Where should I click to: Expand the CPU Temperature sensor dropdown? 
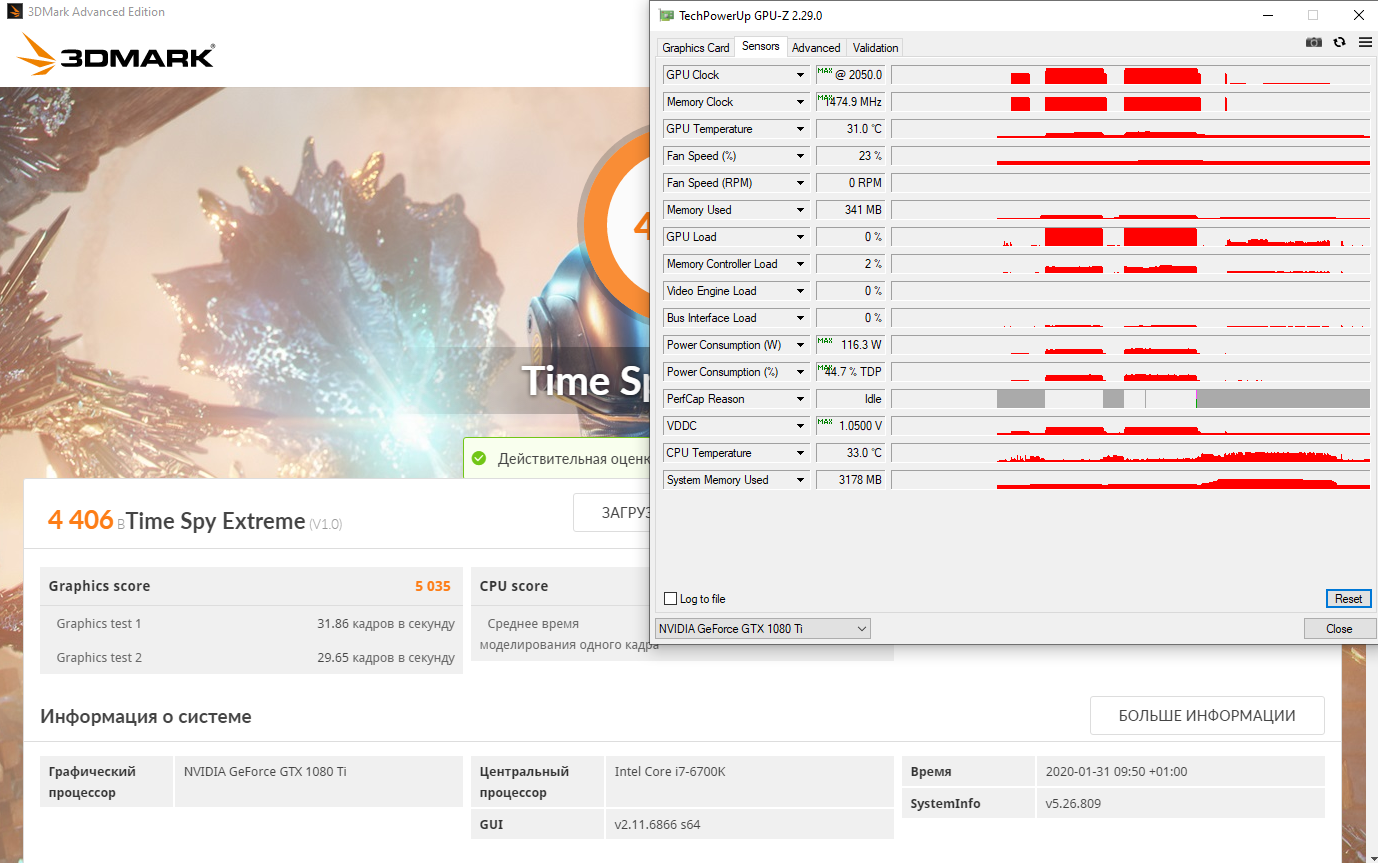click(800, 453)
